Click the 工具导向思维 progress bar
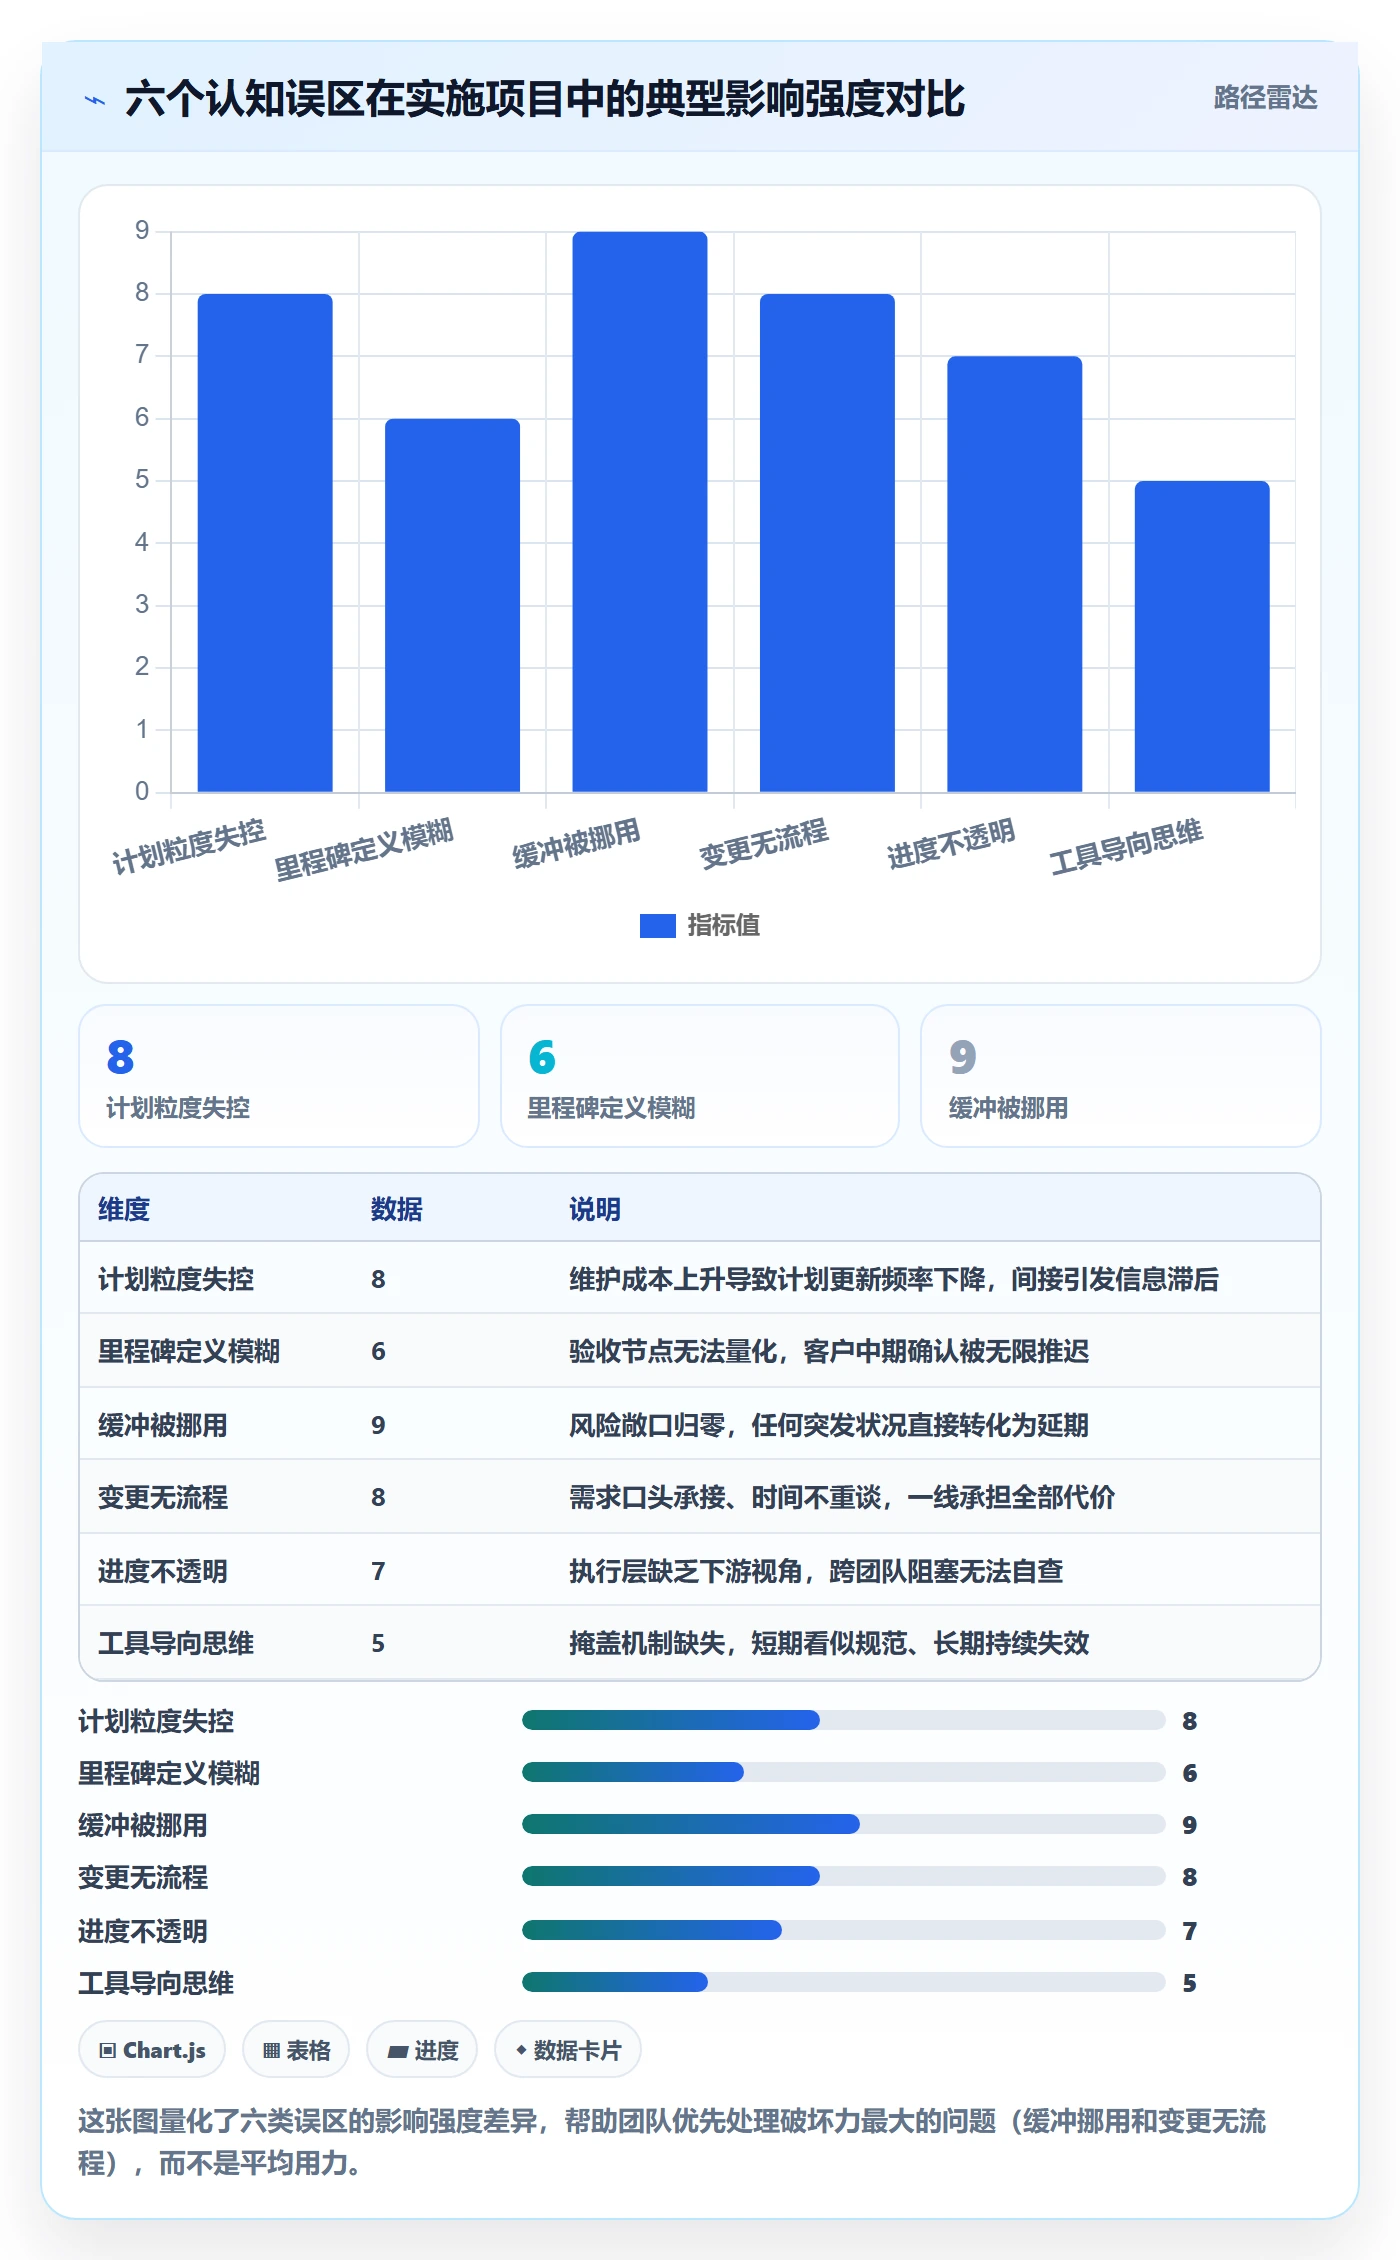 (843, 1982)
